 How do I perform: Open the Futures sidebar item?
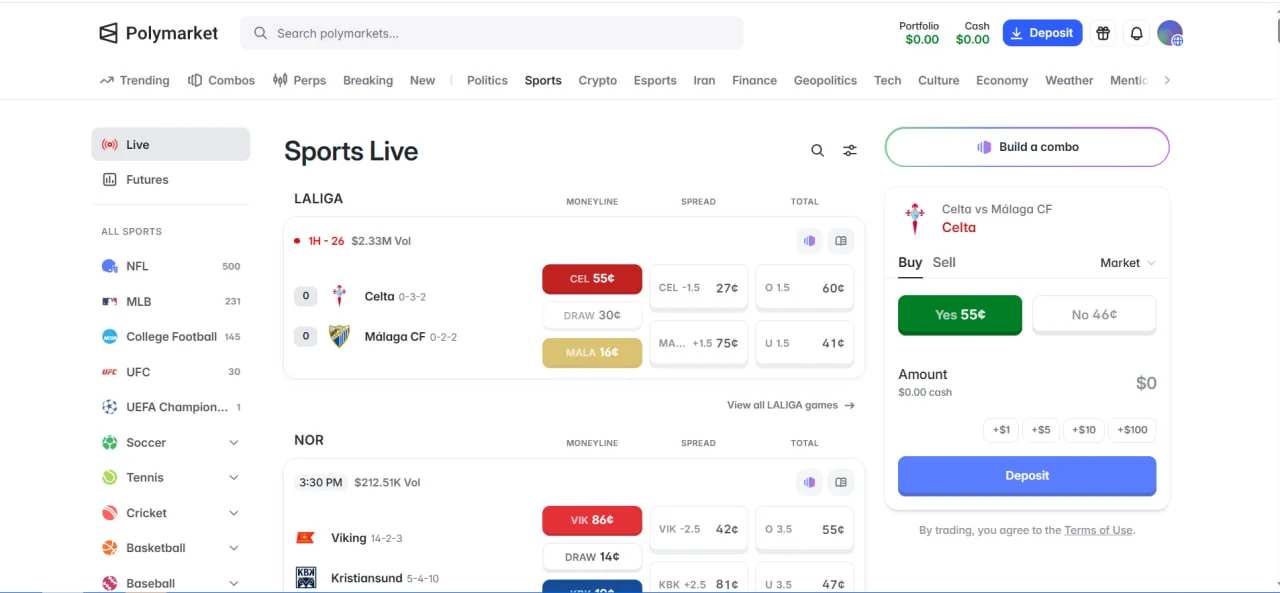pyautogui.click(x=171, y=180)
